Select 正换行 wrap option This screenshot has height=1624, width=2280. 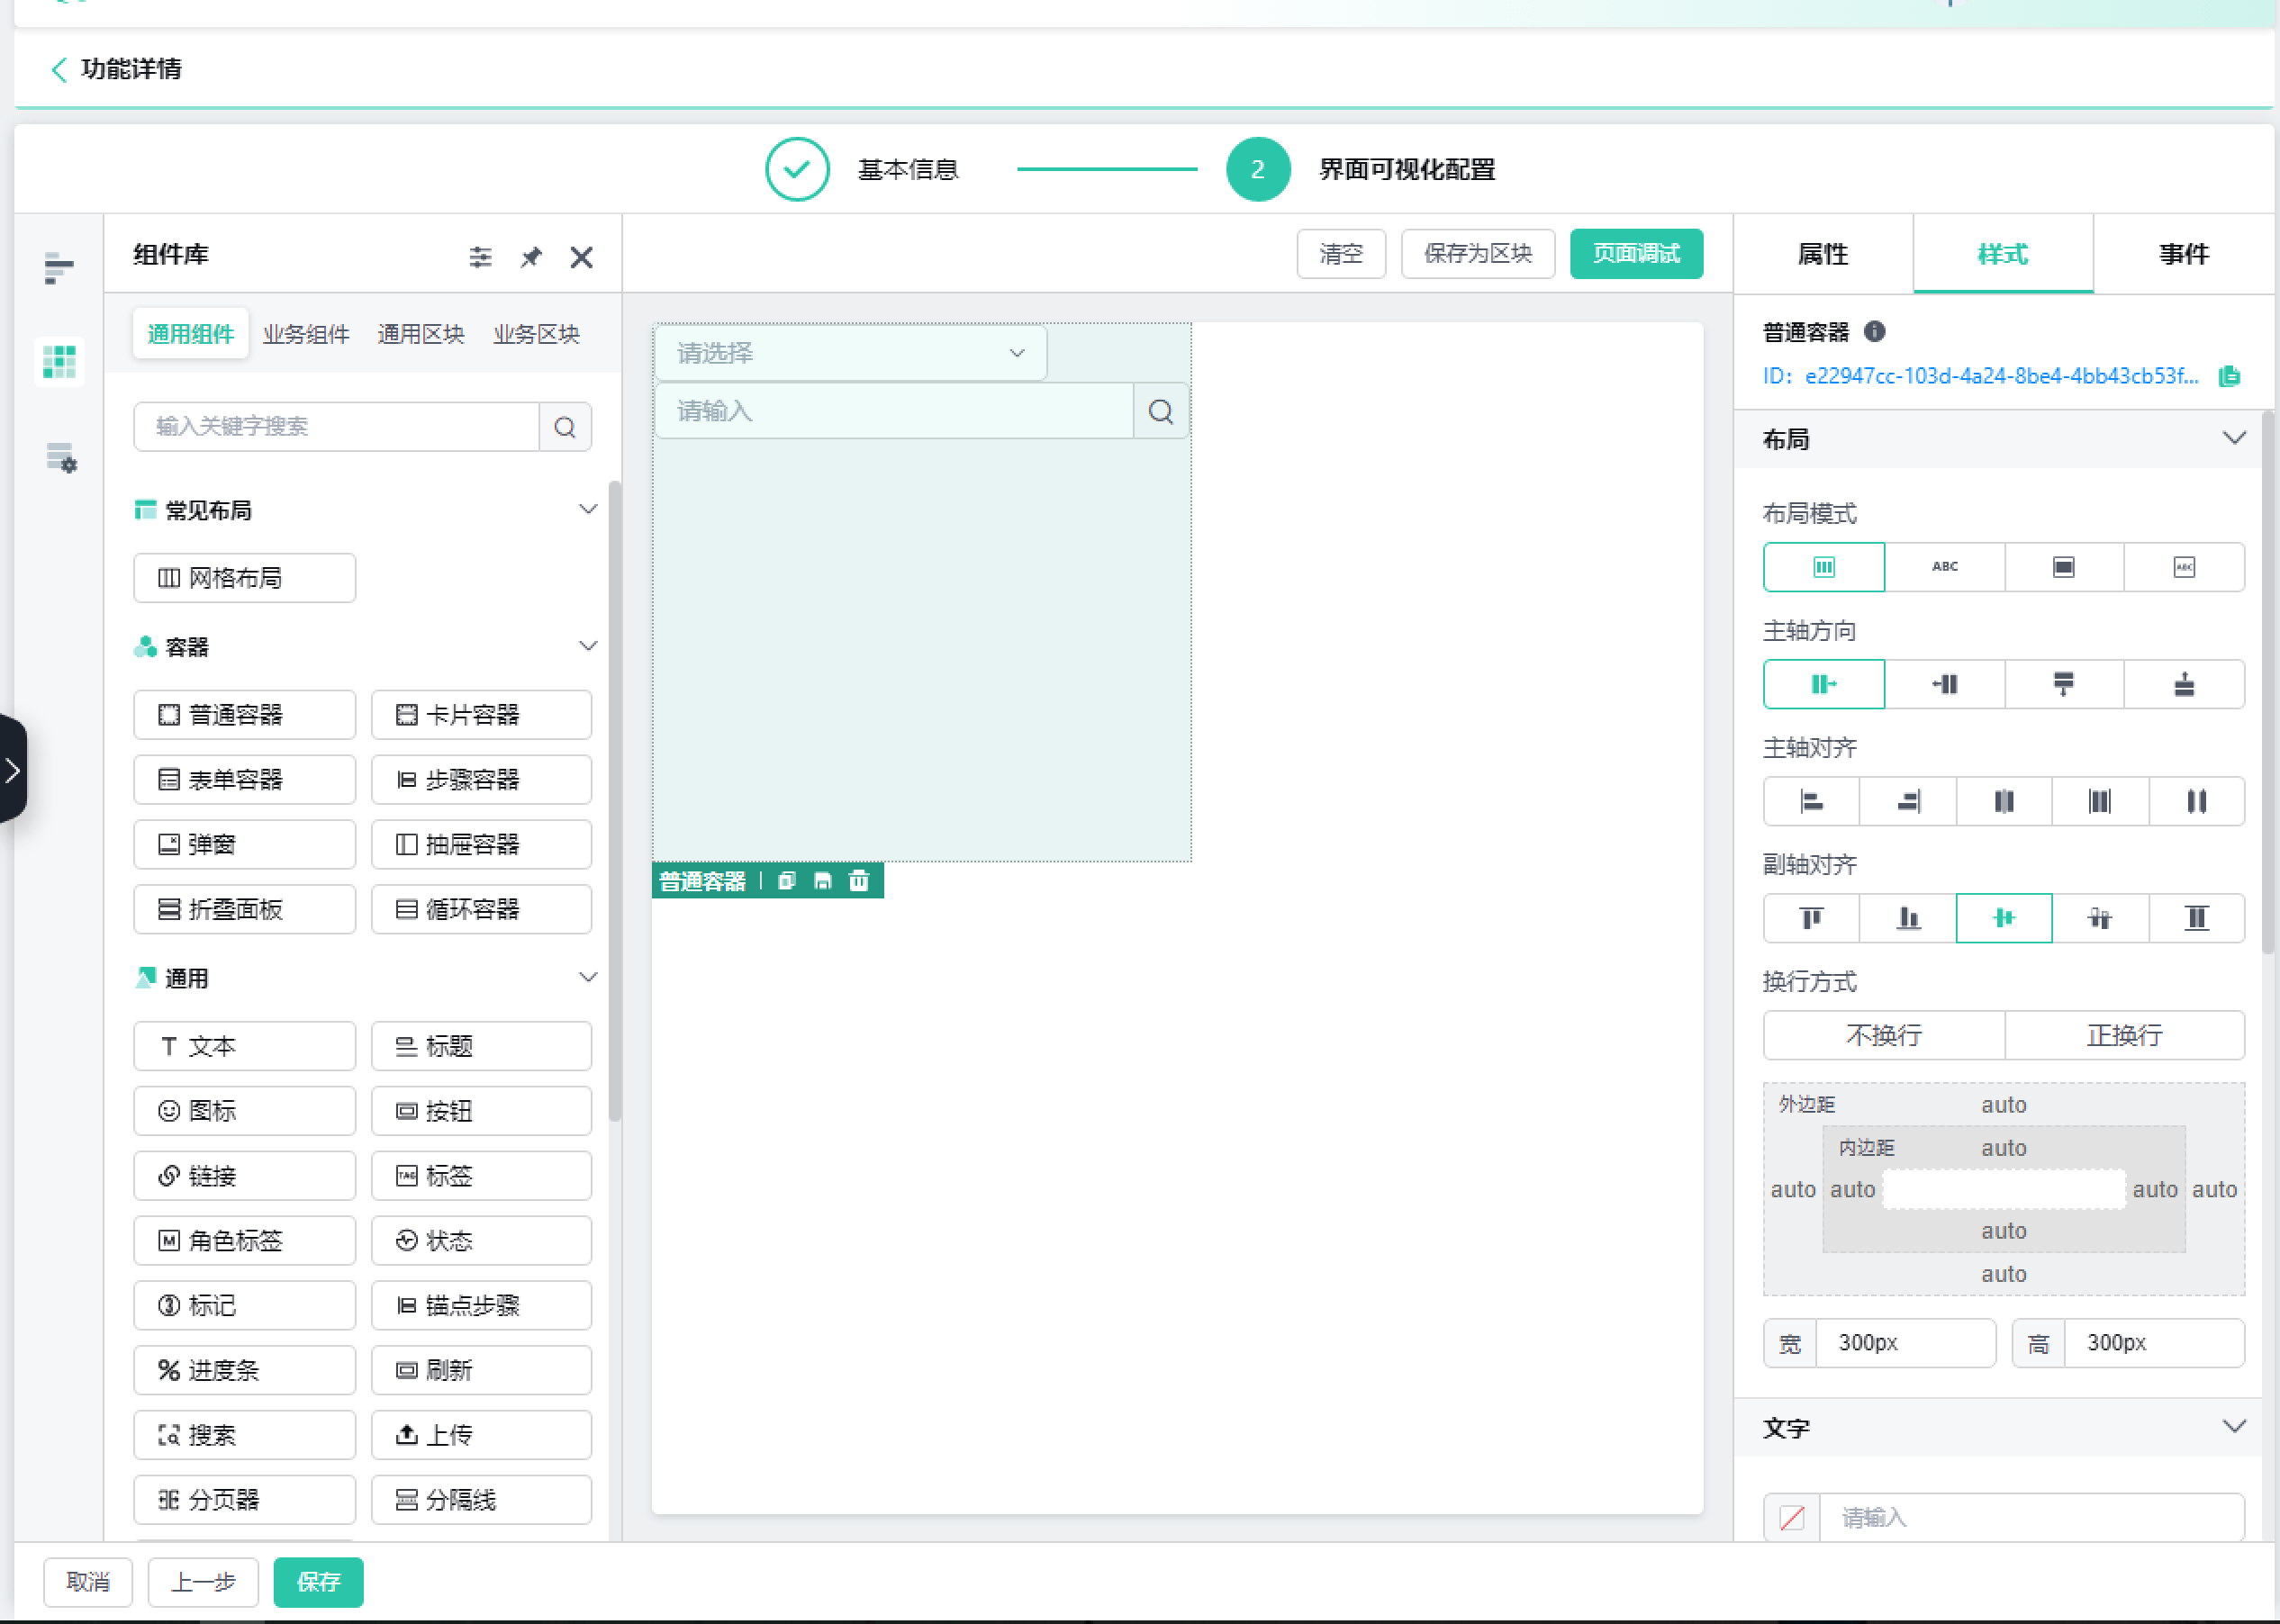tap(2124, 1035)
